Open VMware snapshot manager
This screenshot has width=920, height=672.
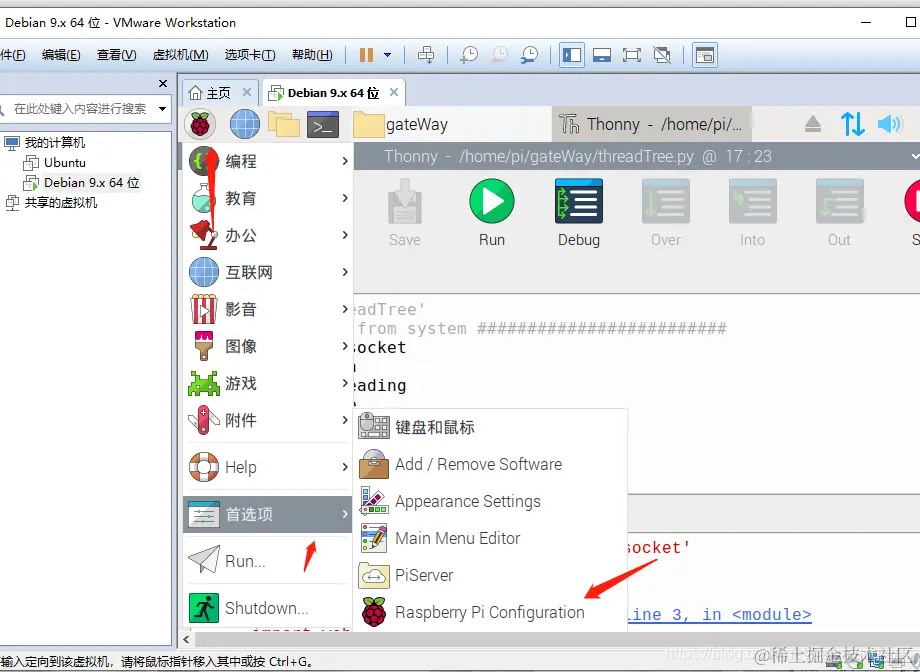point(529,55)
